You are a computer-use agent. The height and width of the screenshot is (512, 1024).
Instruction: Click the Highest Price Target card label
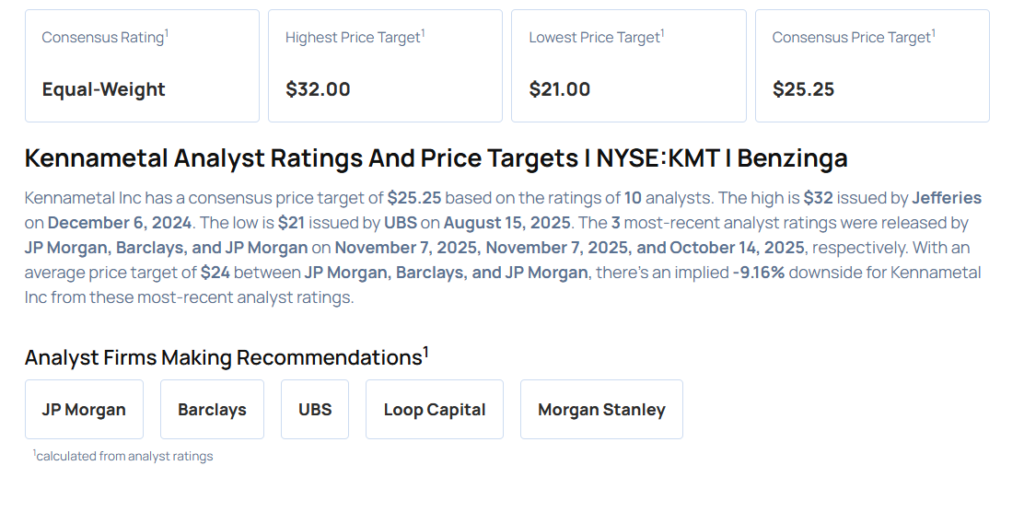point(354,38)
